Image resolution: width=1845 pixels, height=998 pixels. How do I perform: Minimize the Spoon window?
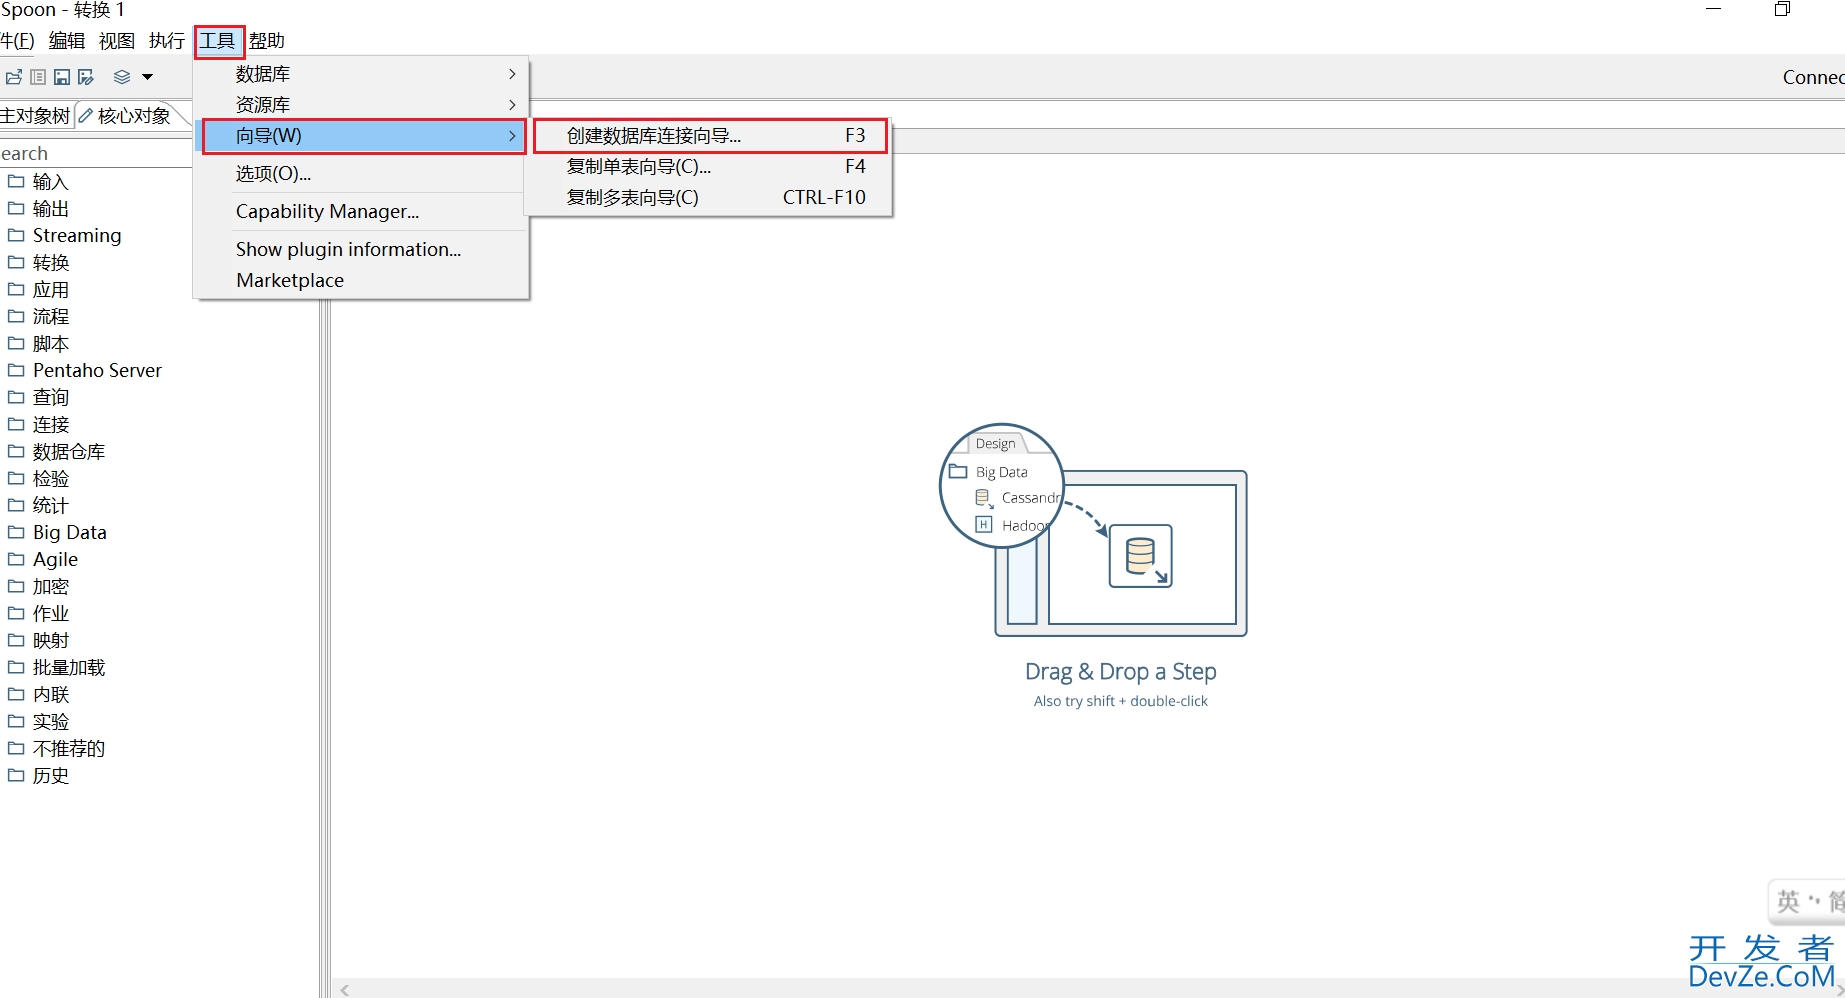1713,9
